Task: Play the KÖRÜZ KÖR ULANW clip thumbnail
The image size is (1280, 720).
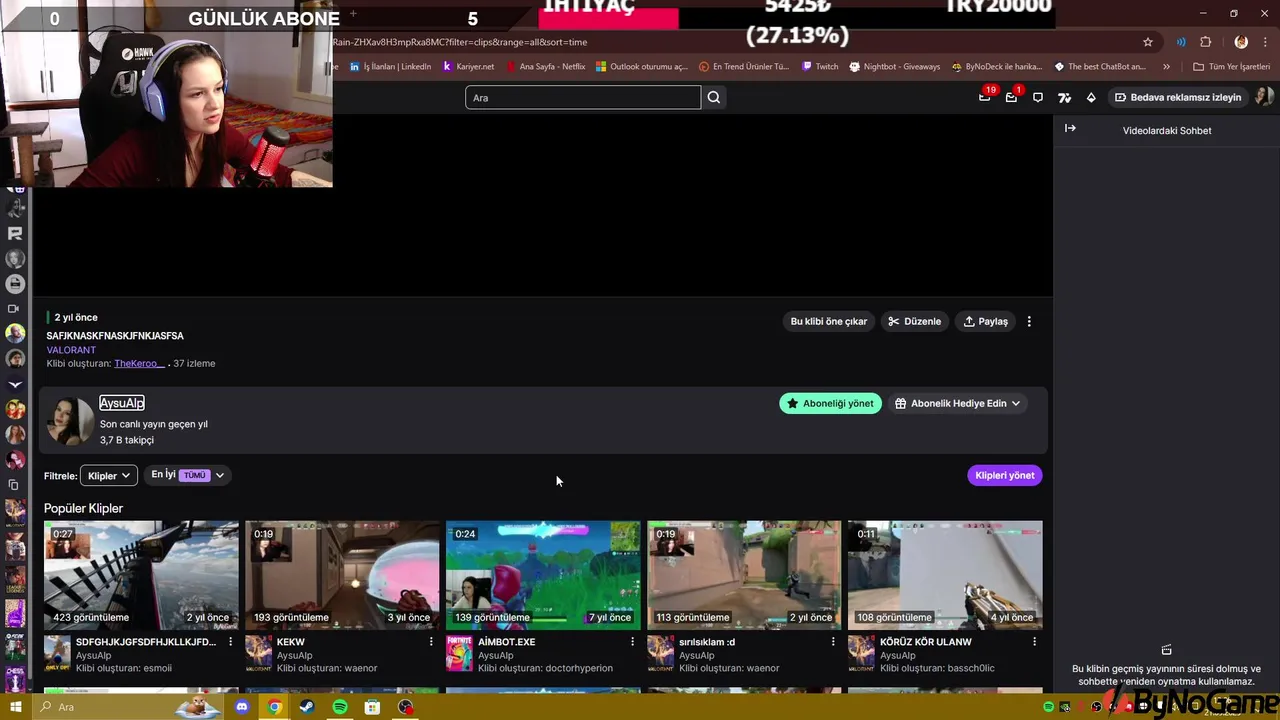Action: point(945,575)
